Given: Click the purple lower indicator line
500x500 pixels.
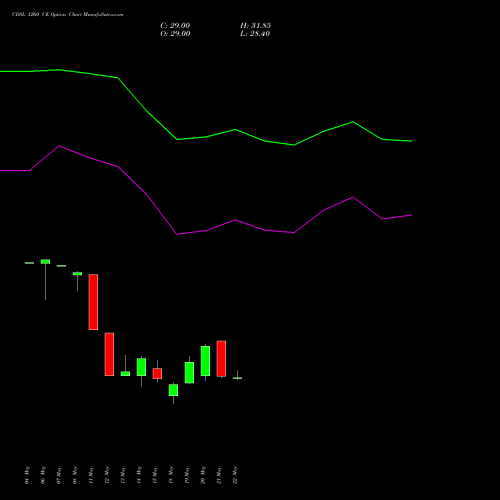Looking at the screenshot, I should pyautogui.click(x=206, y=230).
